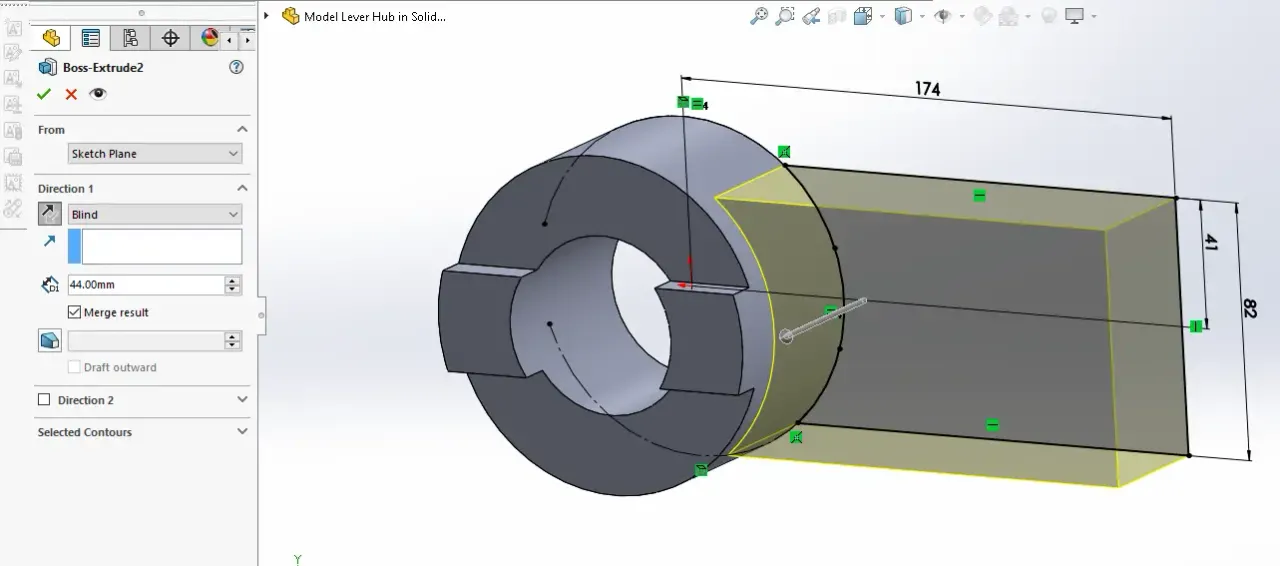
Task: Open help for Boss-Extrude2
Action: pos(236,67)
